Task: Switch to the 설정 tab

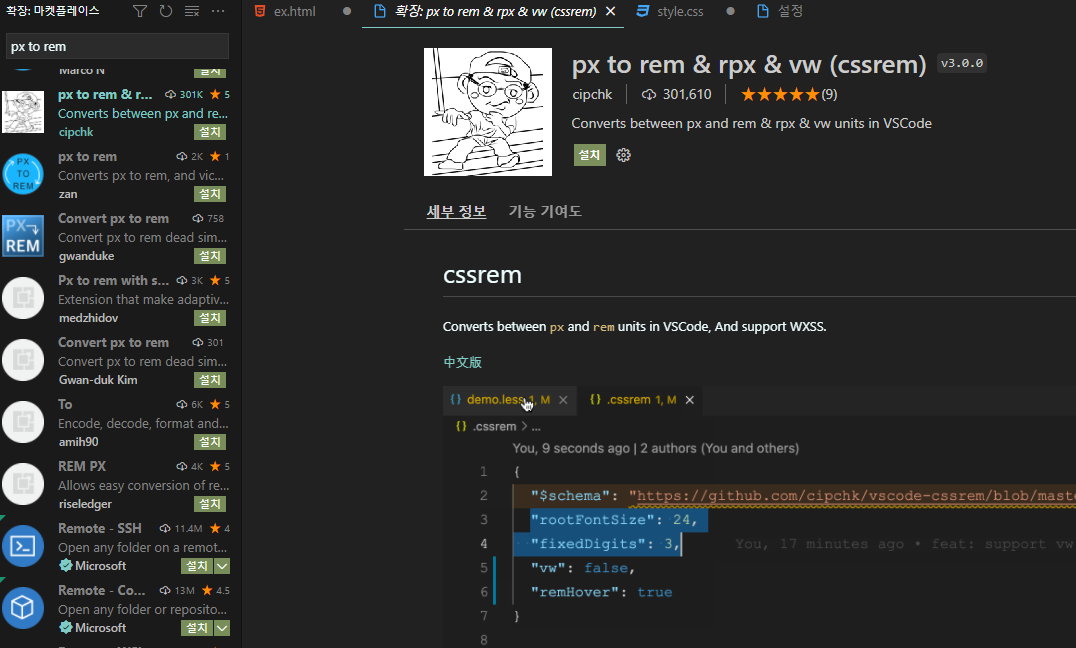Action: 790,12
